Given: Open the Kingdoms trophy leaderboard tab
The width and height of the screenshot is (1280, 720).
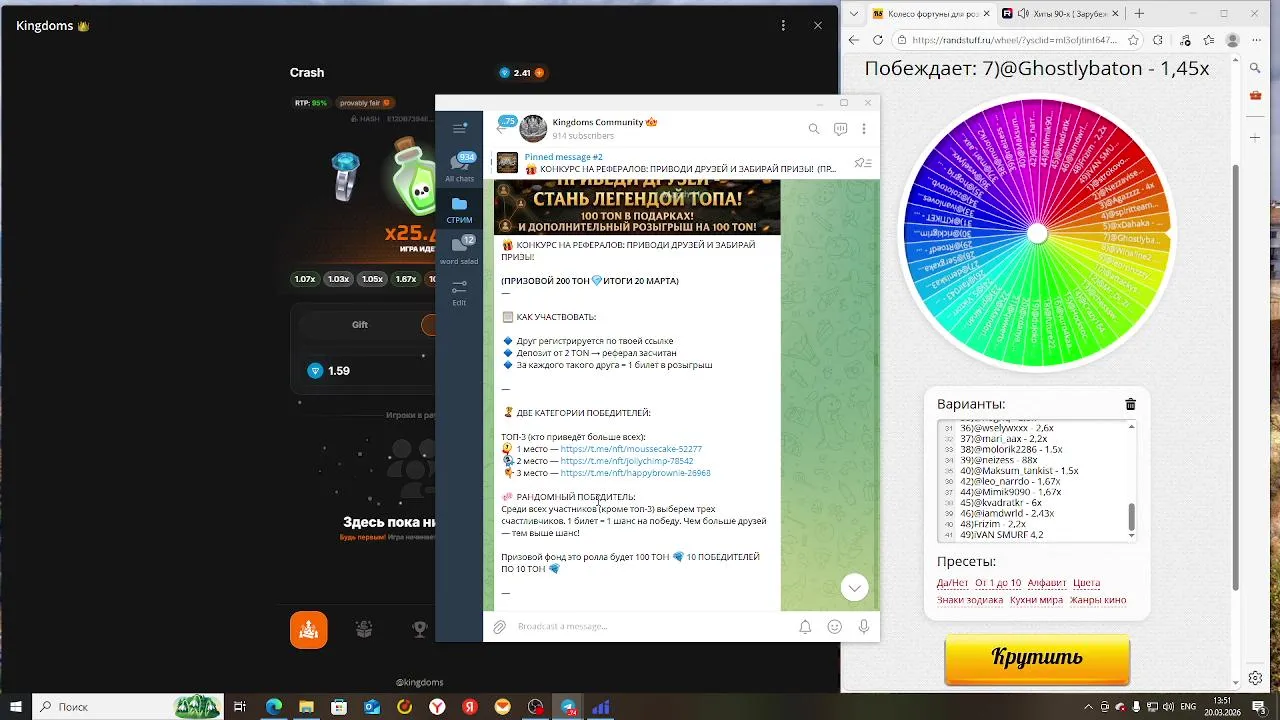Looking at the screenshot, I should (420, 629).
